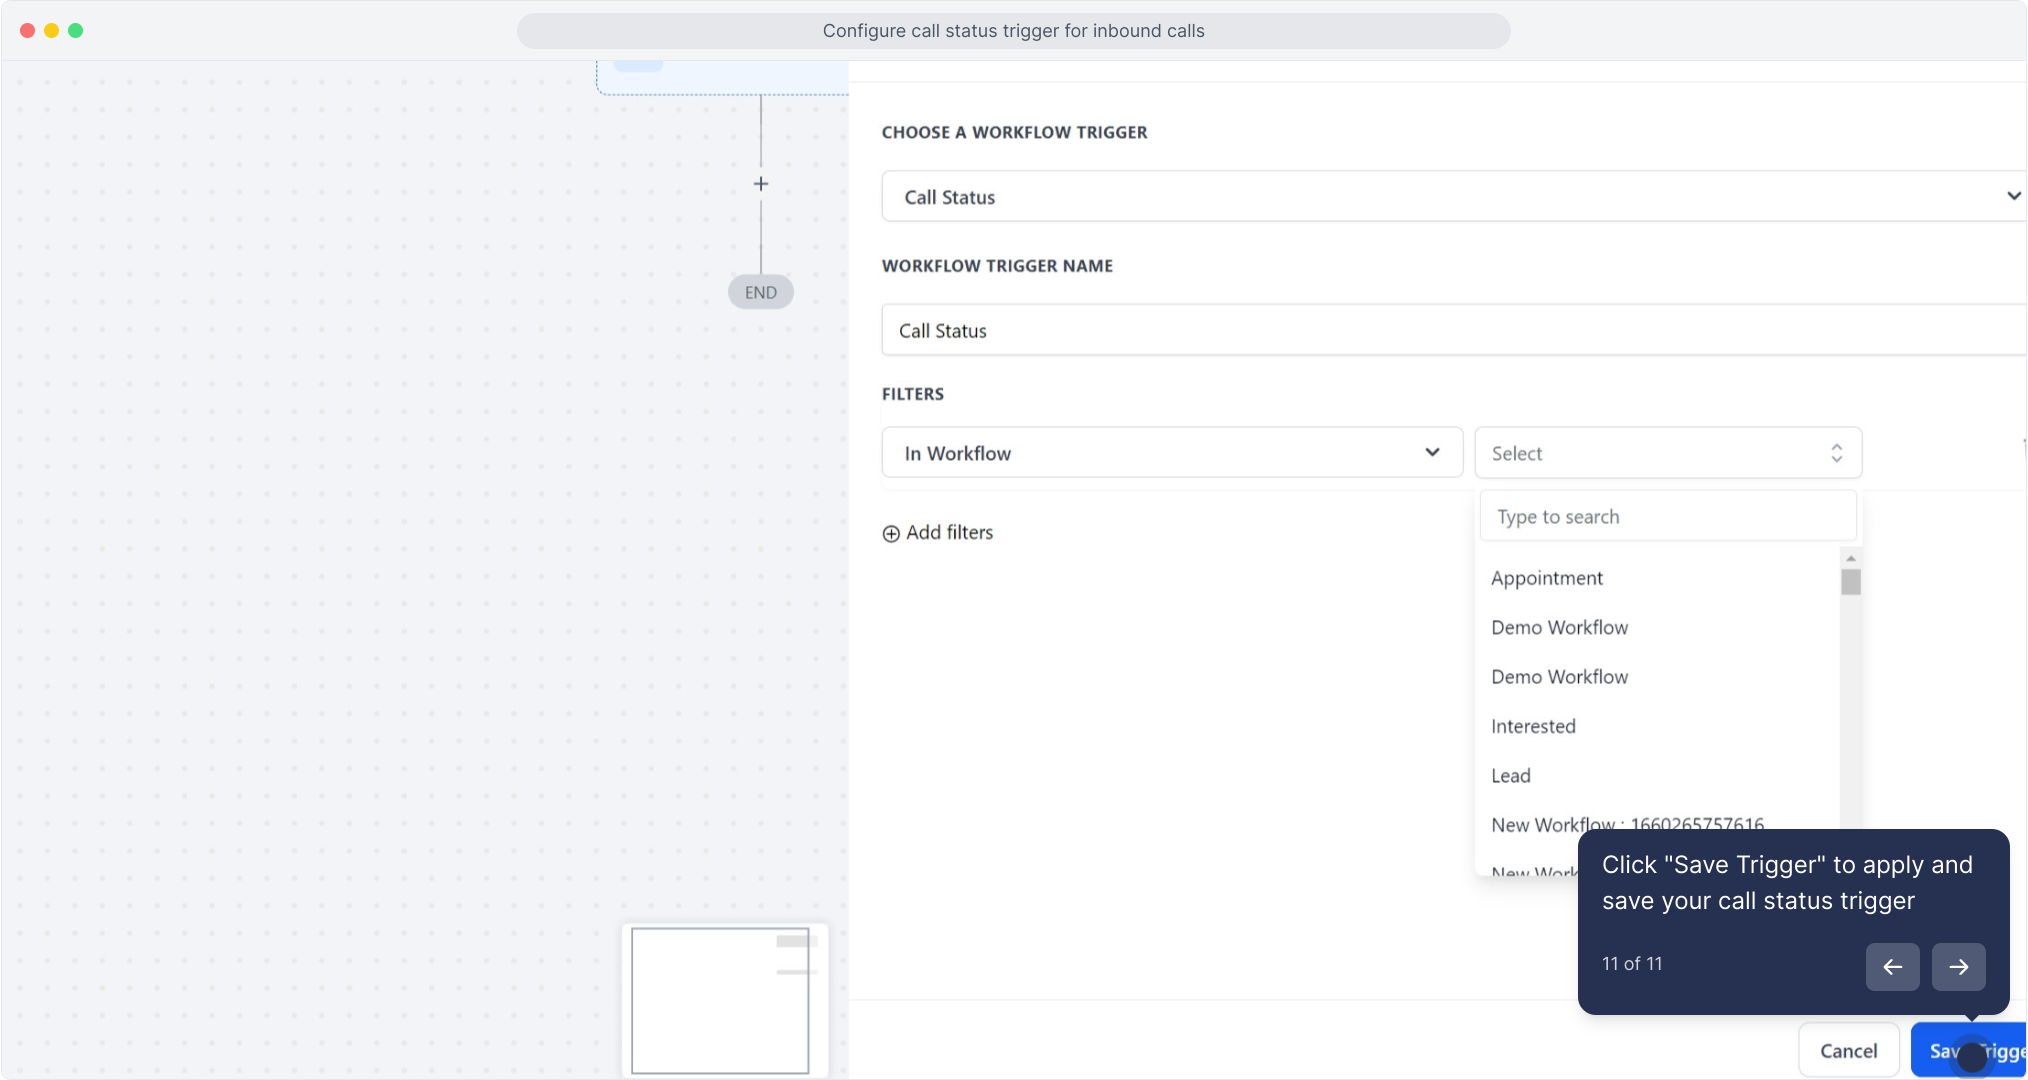The height and width of the screenshot is (1080, 2028).
Task: Click the scrollbar up arrow in workflow list
Action: coord(1851,558)
